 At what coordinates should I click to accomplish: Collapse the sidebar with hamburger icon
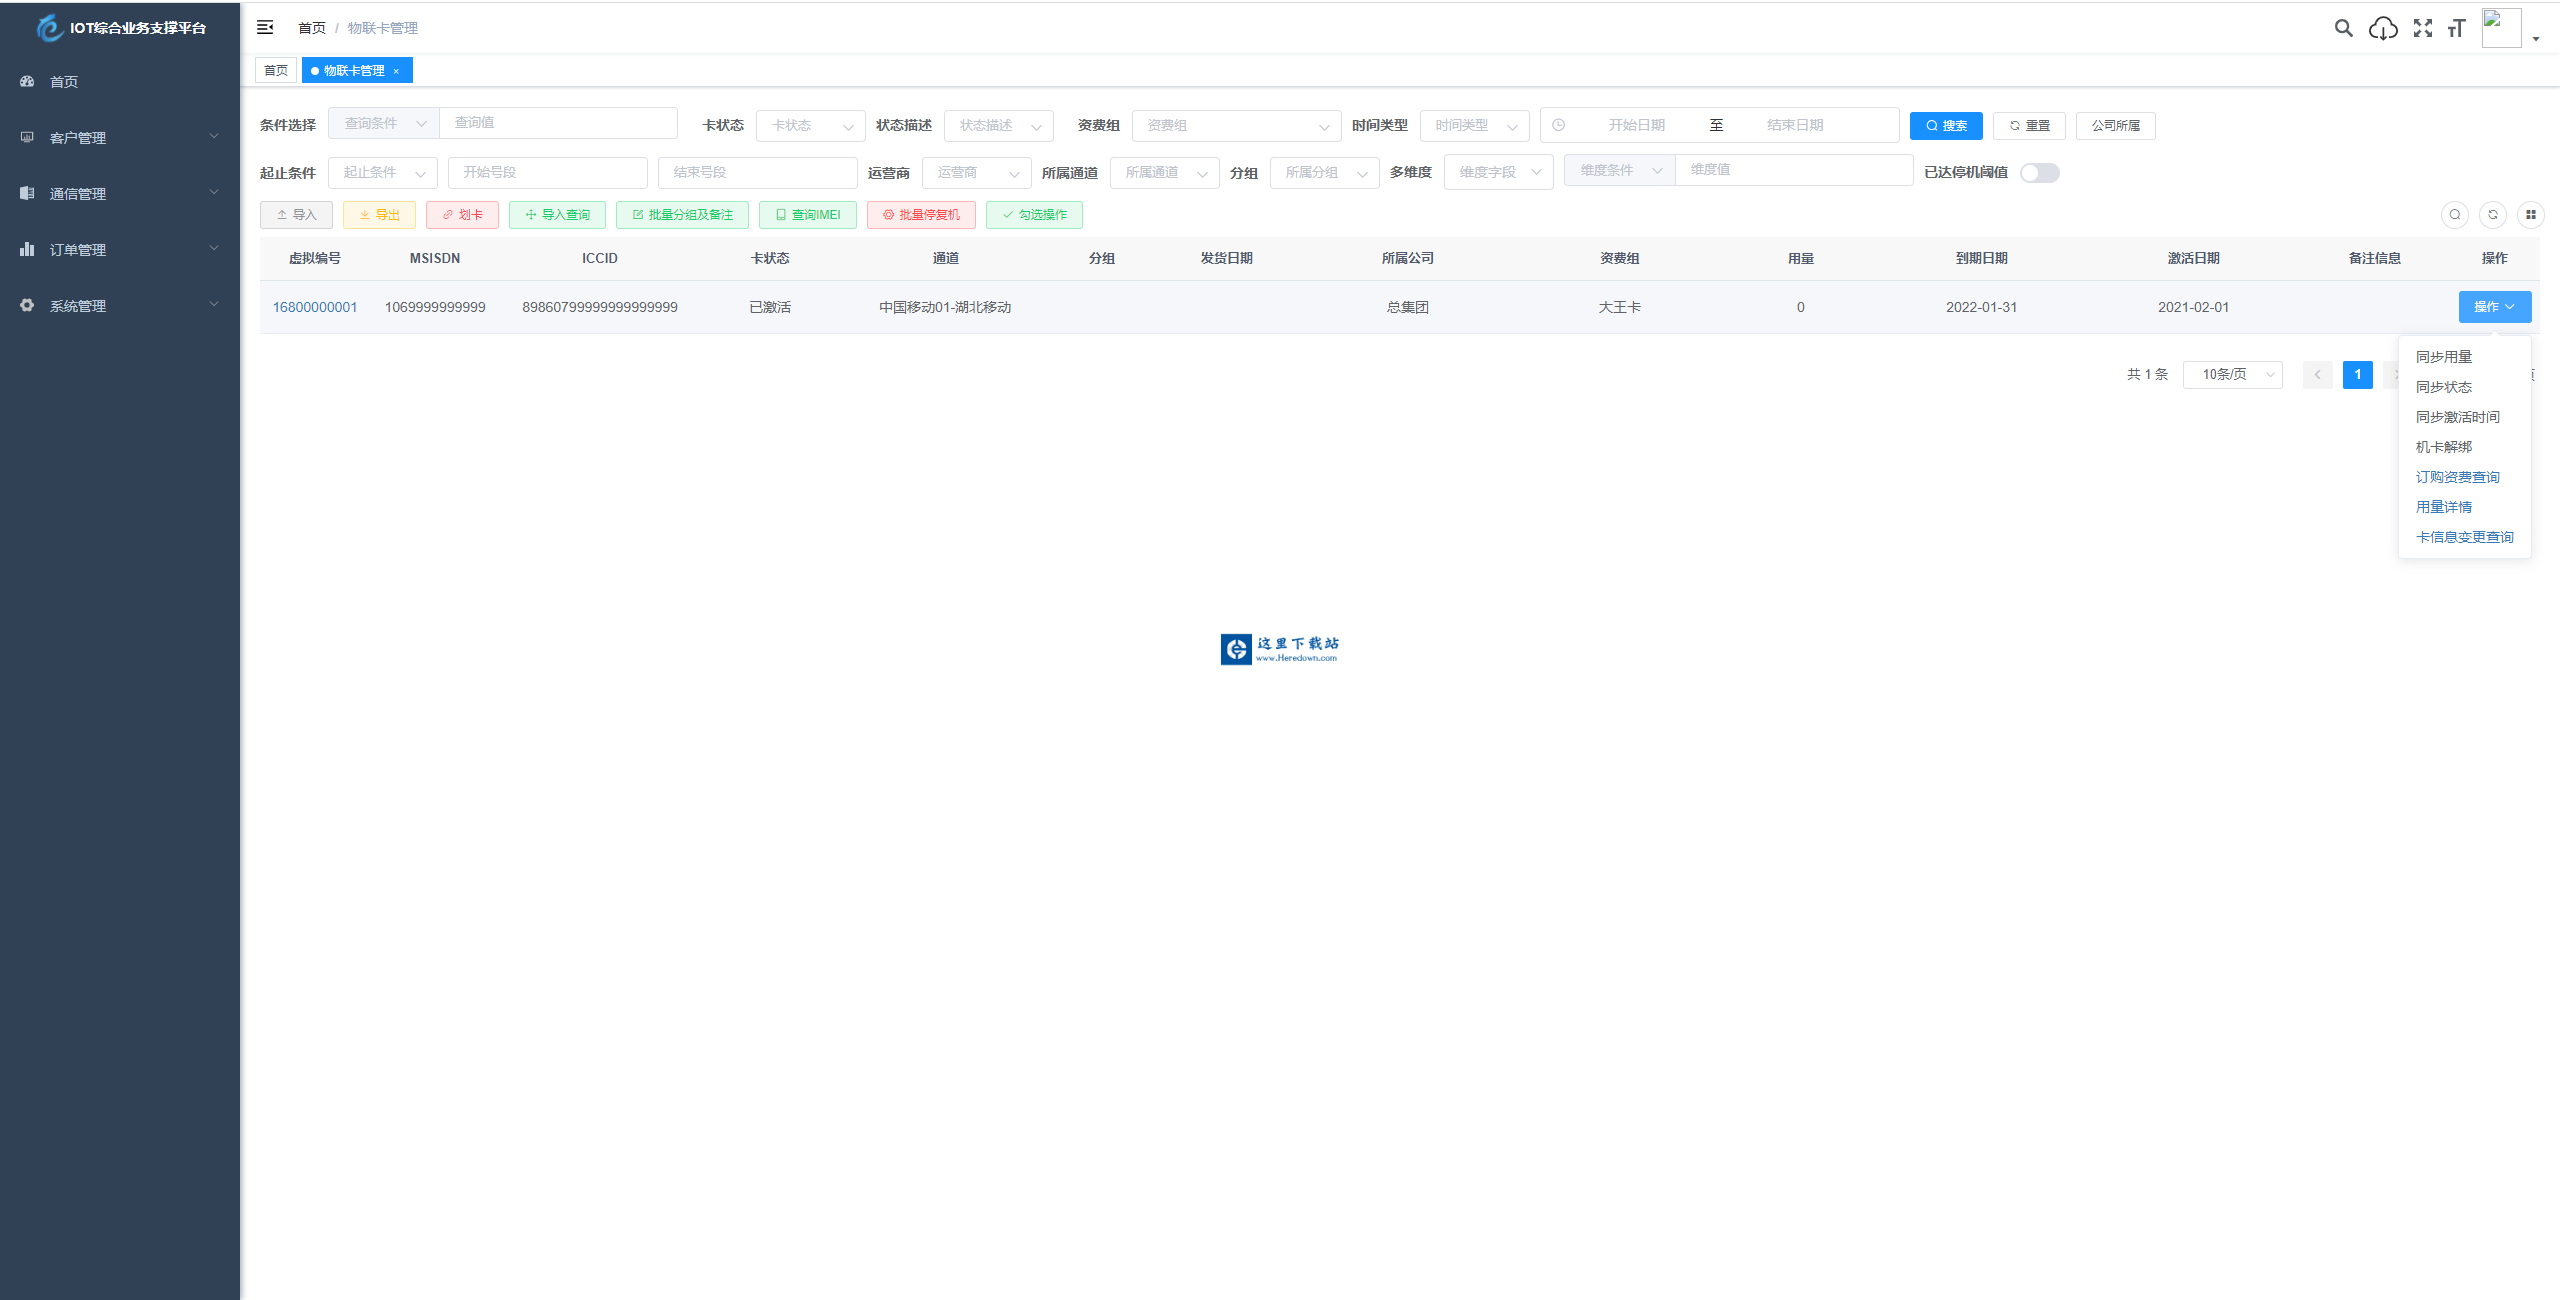(x=265, y=27)
